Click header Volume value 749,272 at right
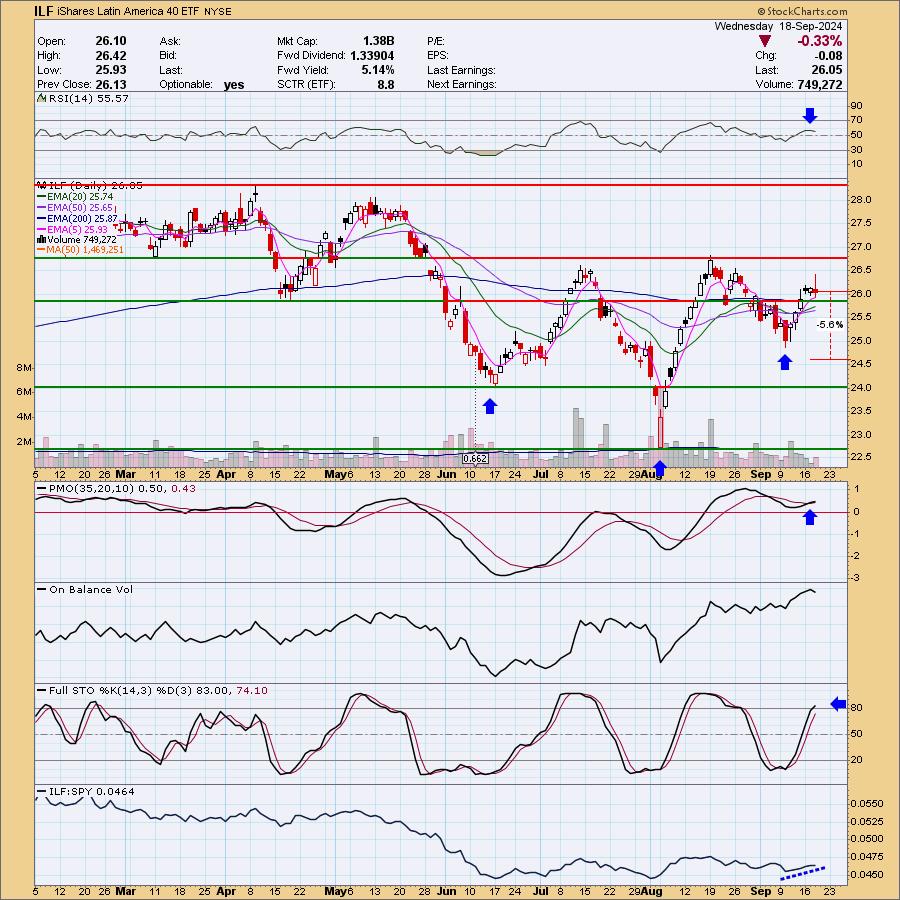Screen dimensions: 900x900 pyautogui.click(x=820, y=84)
